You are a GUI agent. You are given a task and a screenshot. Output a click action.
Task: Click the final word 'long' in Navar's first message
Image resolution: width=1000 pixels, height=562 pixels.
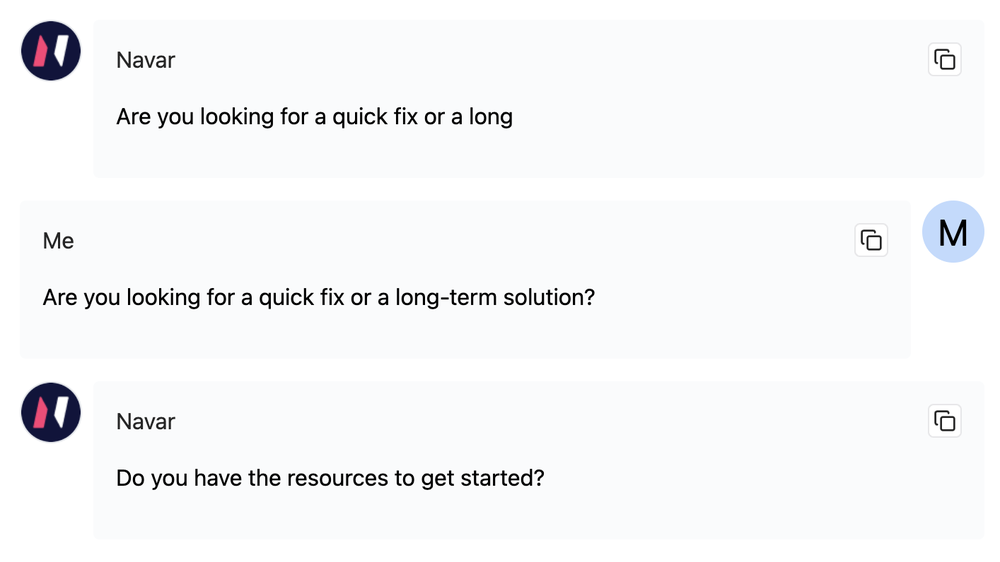[x=491, y=117]
